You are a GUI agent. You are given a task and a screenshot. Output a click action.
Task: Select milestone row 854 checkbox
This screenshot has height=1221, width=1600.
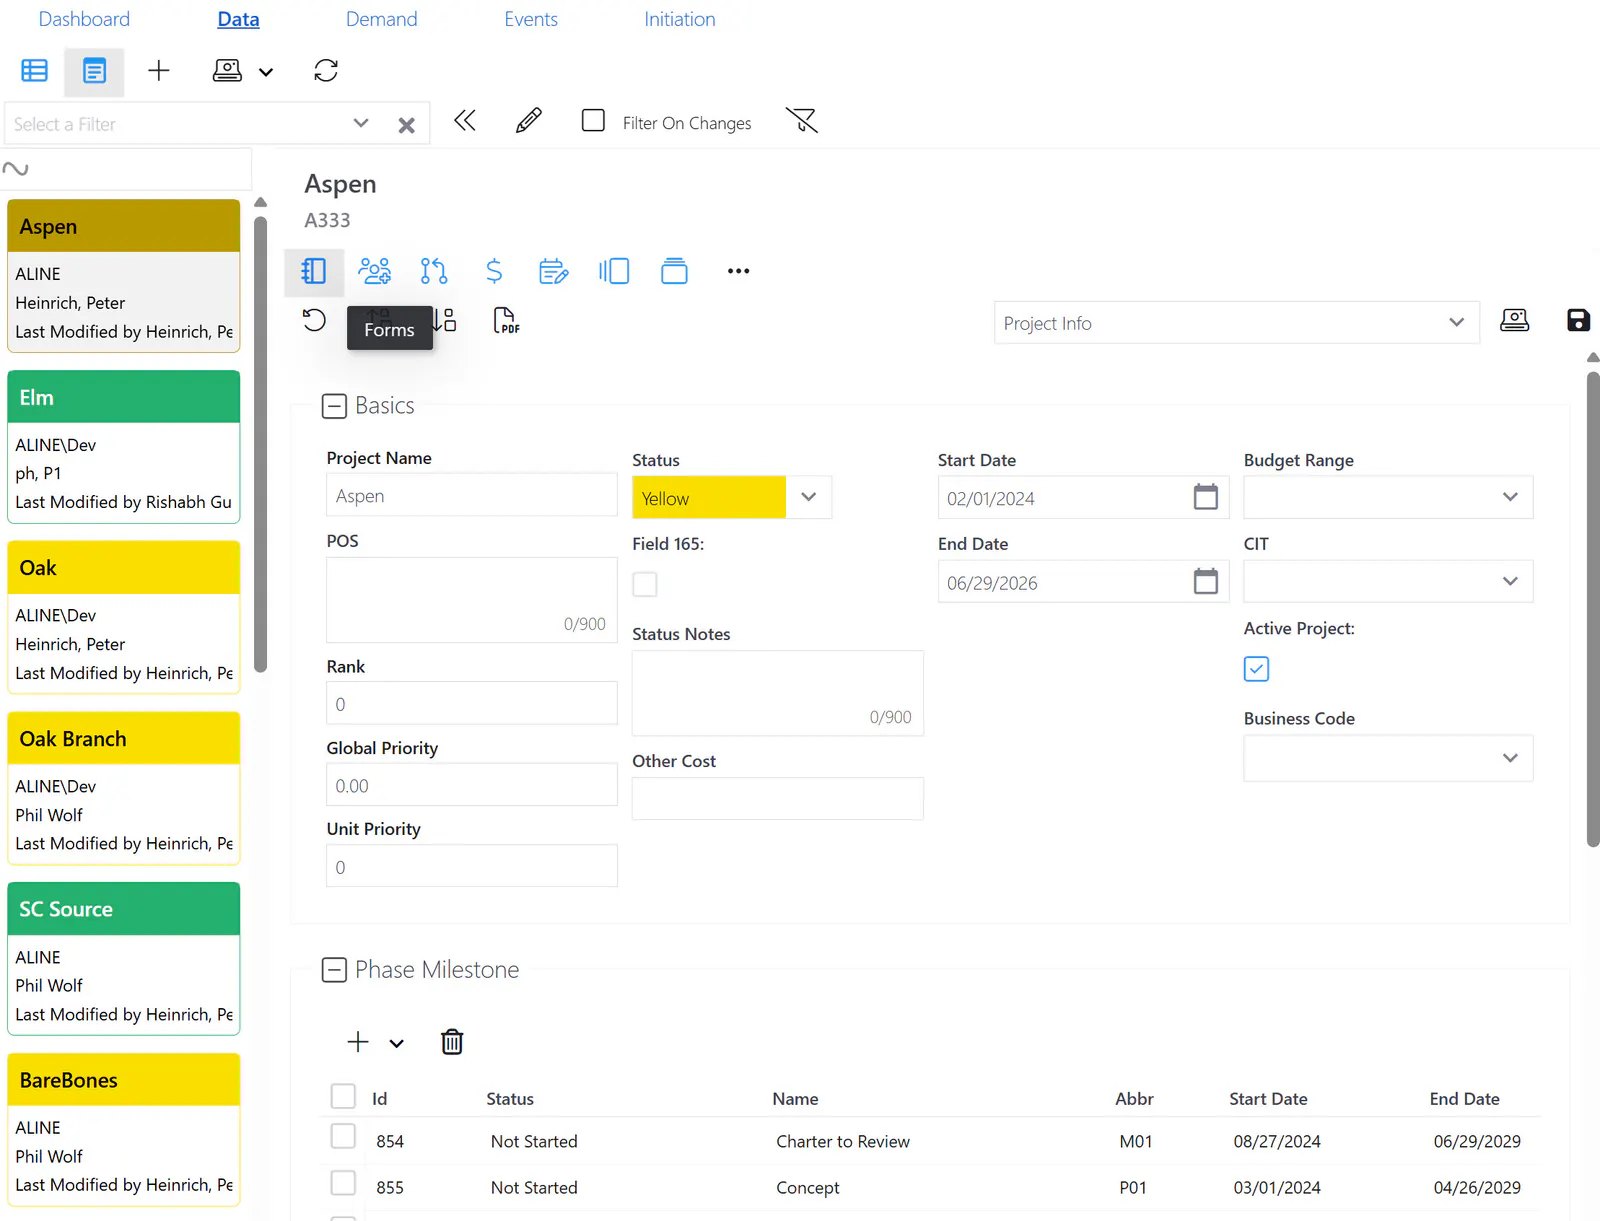343,1136
